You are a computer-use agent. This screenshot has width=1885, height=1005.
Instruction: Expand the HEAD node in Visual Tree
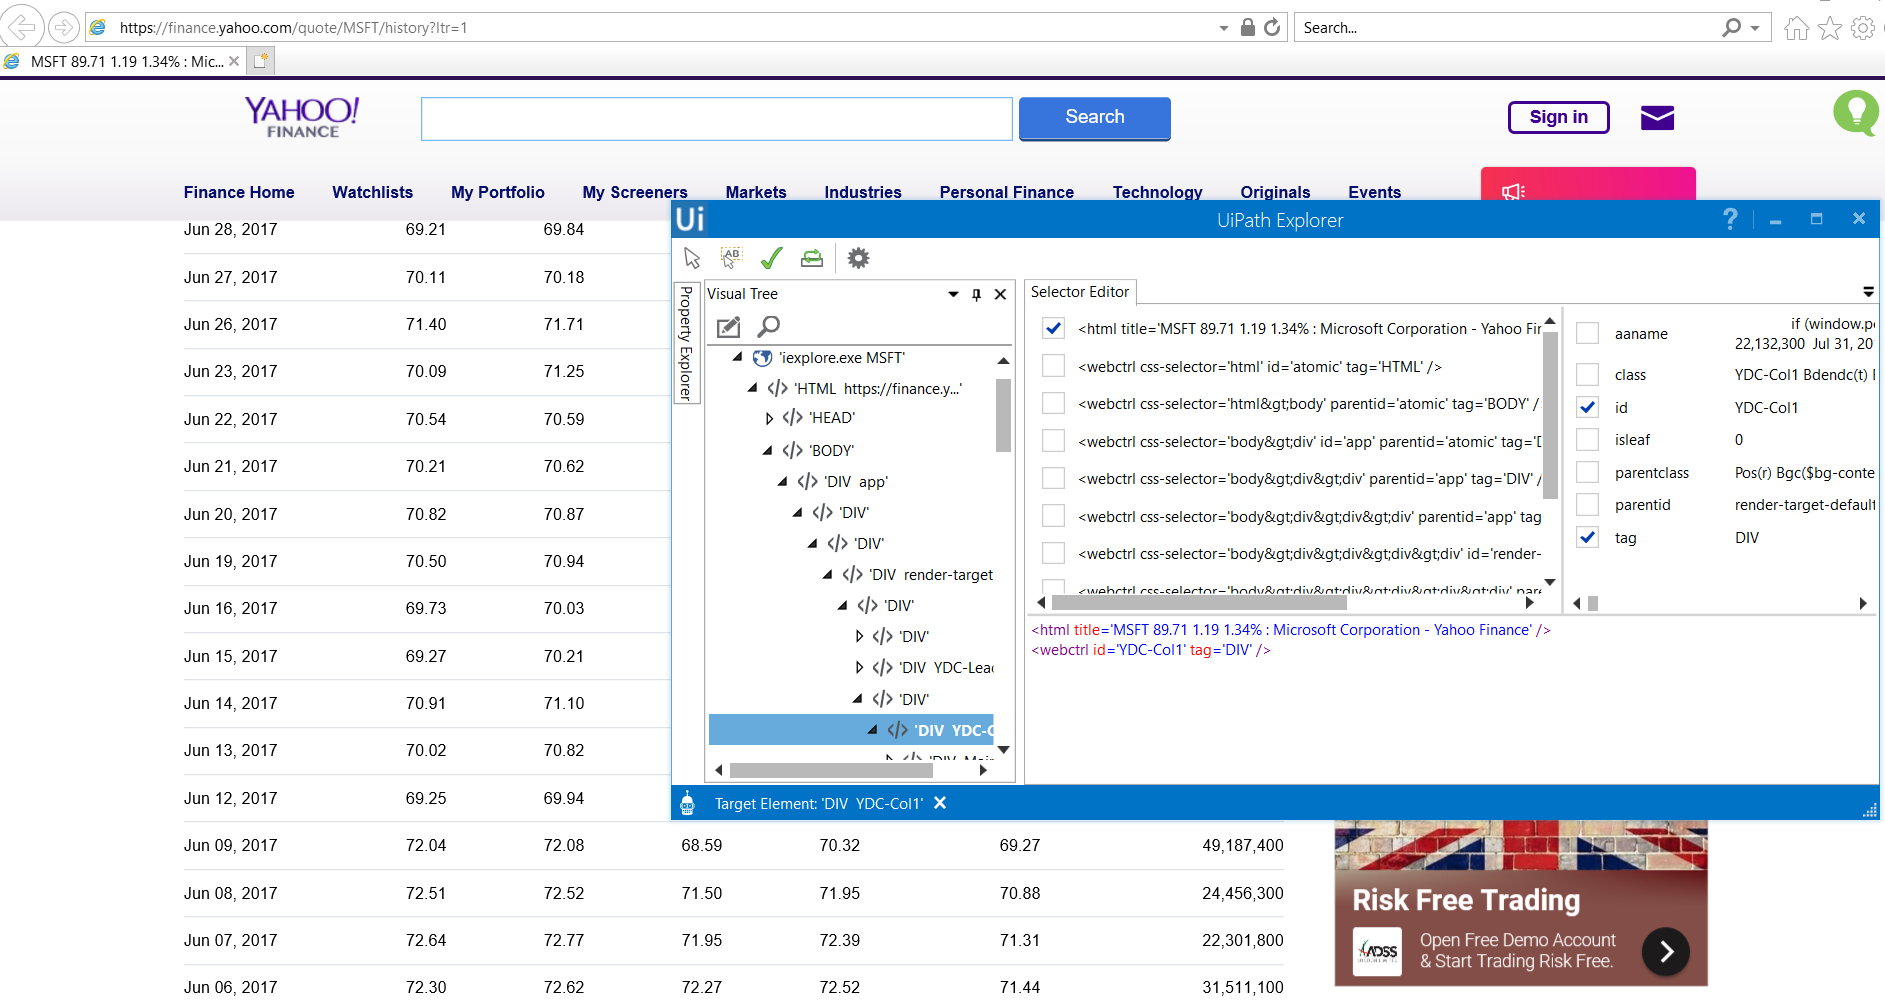point(770,418)
